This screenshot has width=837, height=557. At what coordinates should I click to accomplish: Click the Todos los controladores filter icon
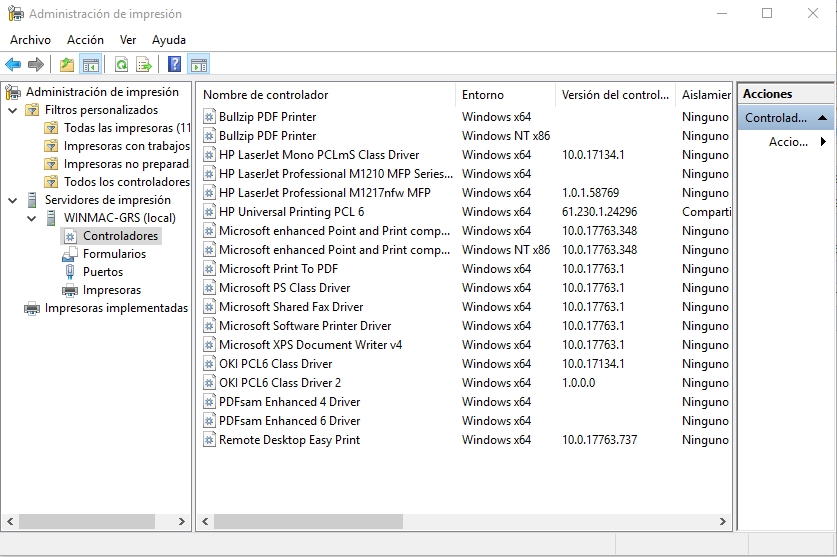51,182
